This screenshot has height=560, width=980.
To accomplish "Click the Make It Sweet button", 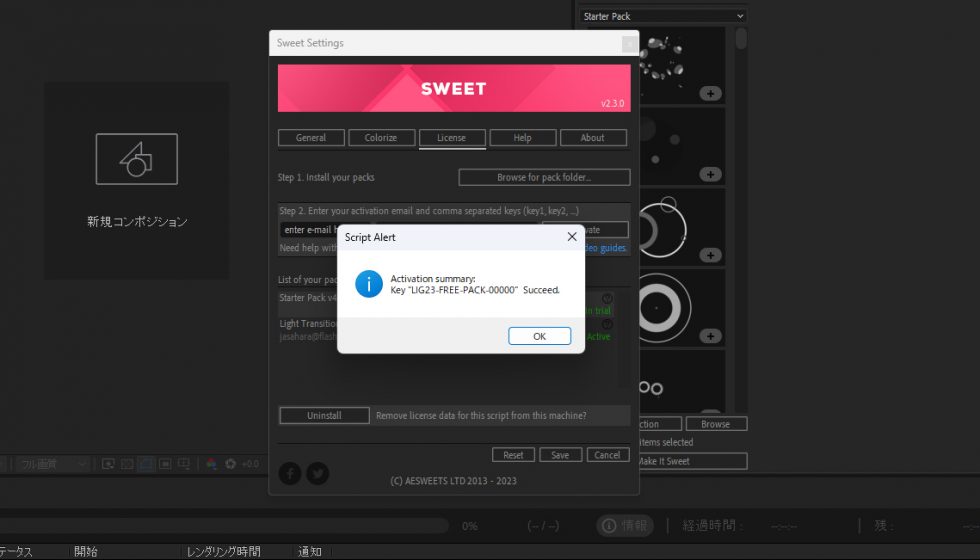I will point(692,461).
